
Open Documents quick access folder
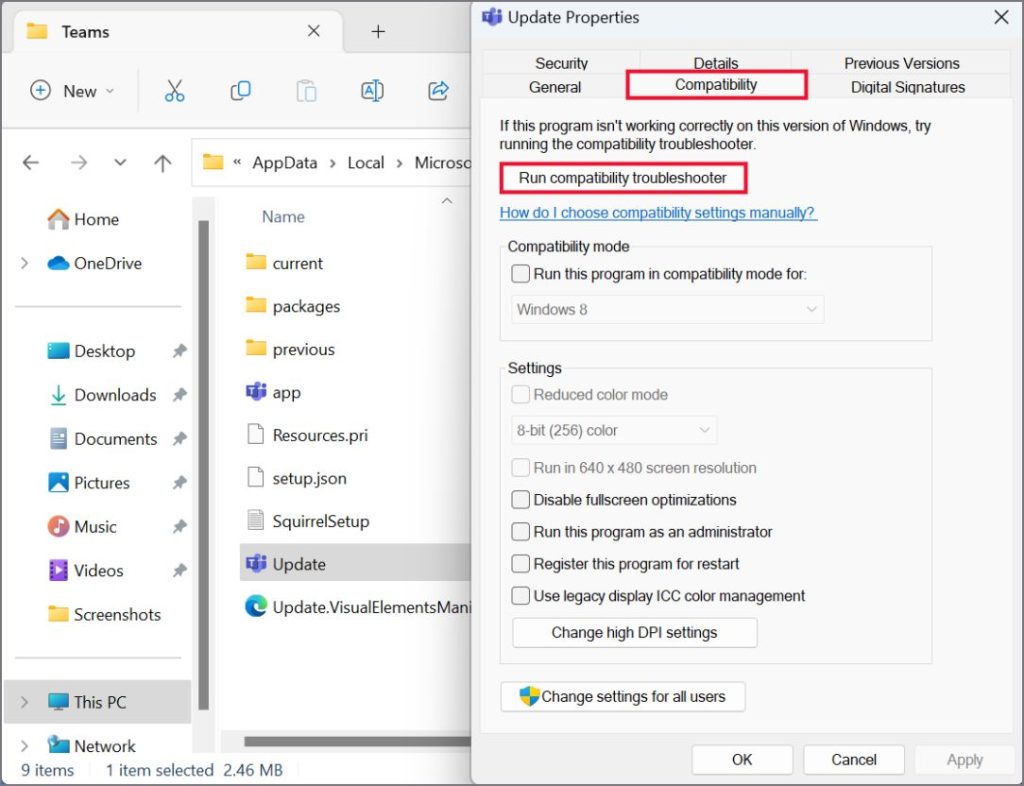point(103,439)
